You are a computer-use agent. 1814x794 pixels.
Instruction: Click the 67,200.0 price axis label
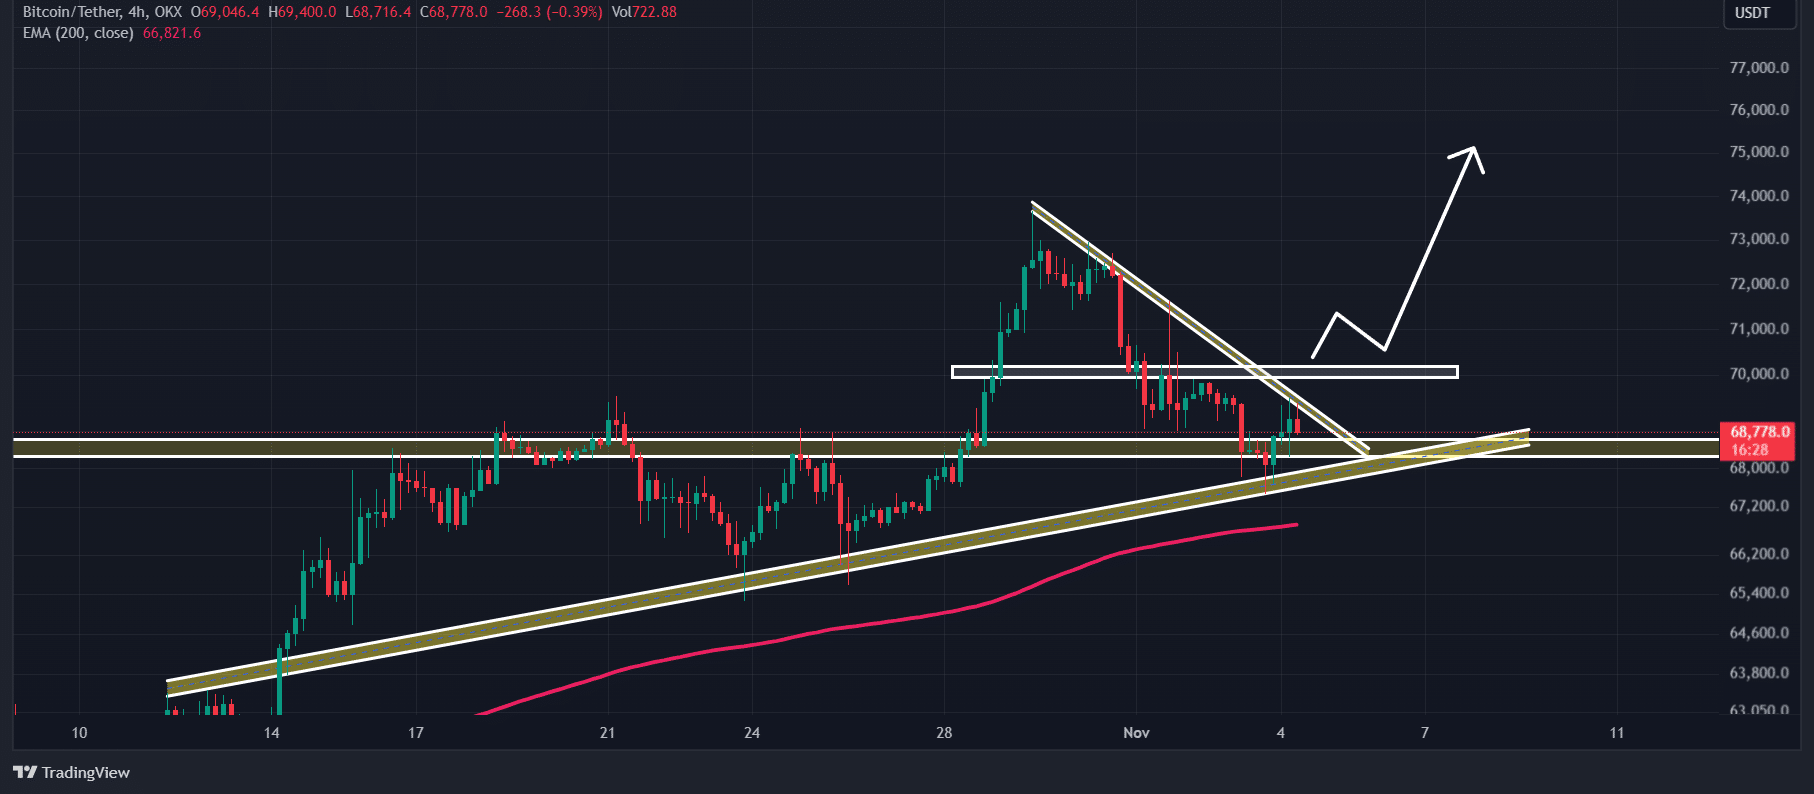coord(1759,506)
